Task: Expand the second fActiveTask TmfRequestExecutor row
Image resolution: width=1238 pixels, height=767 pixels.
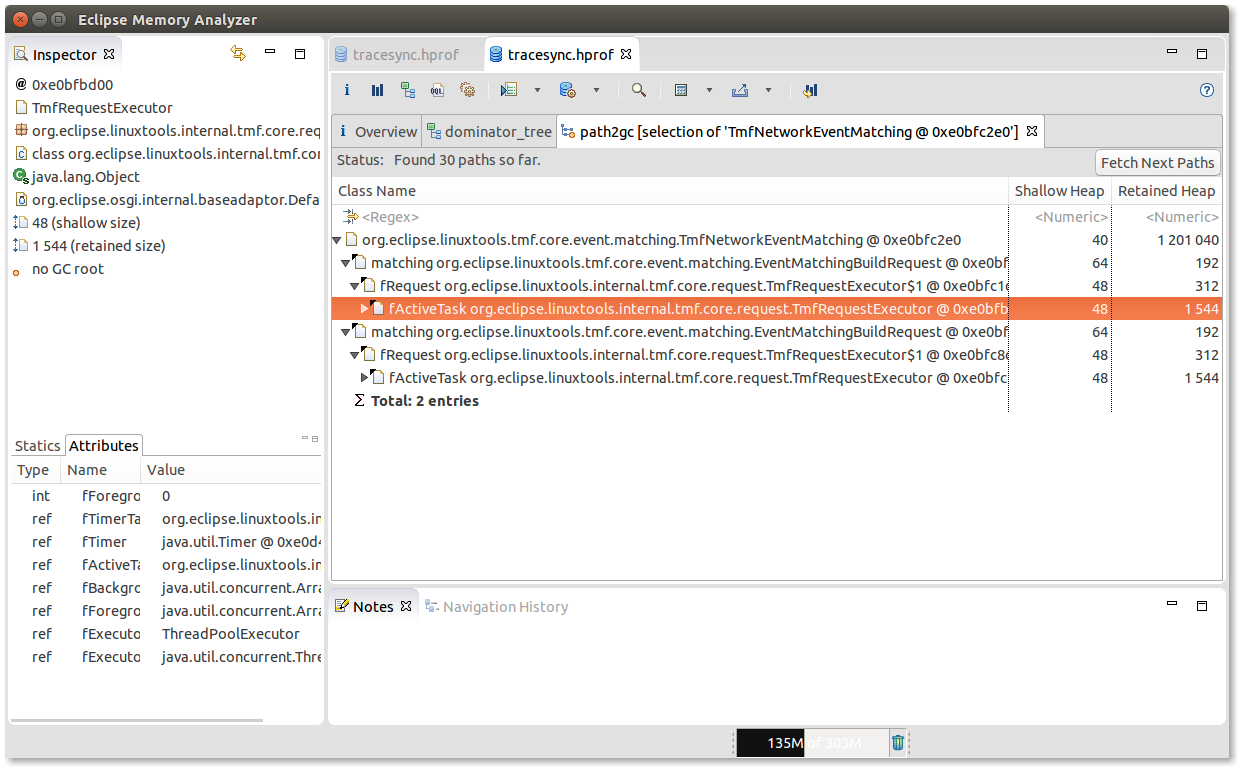Action: point(365,378)
